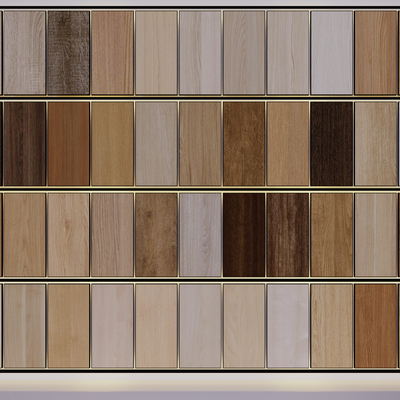This screenshot has width=400, height=400.
Task: Pick the darkest espresso wood swatch in the second row
Action: [x=332, y=144]
